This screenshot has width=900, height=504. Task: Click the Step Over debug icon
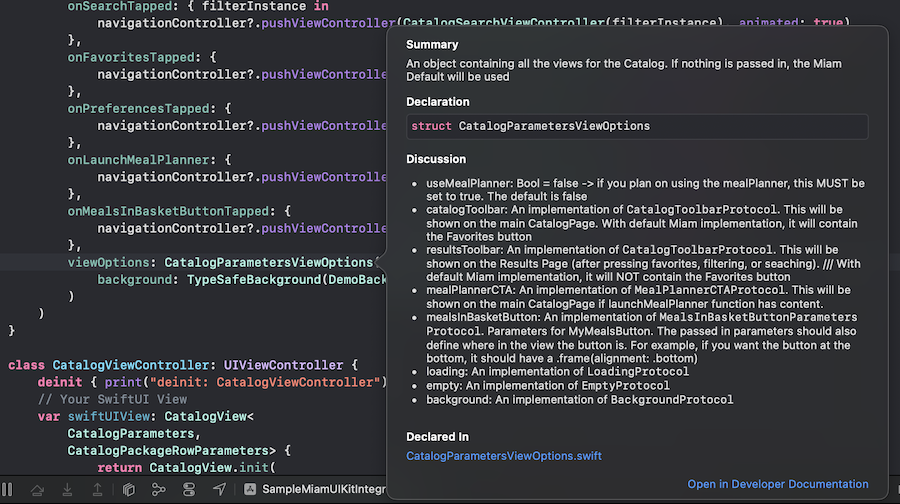[x=37, y=490]
